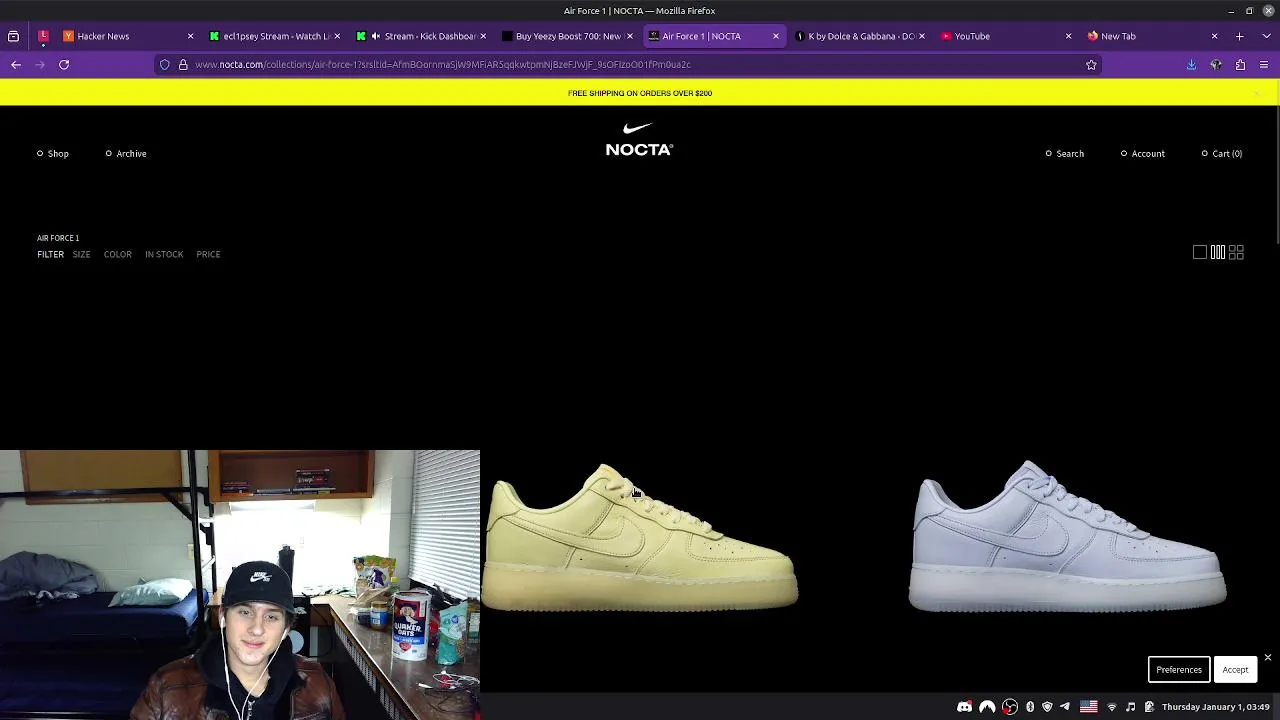
Task: Open Wi-Fi network tray menu
Action: point(1111,707)
